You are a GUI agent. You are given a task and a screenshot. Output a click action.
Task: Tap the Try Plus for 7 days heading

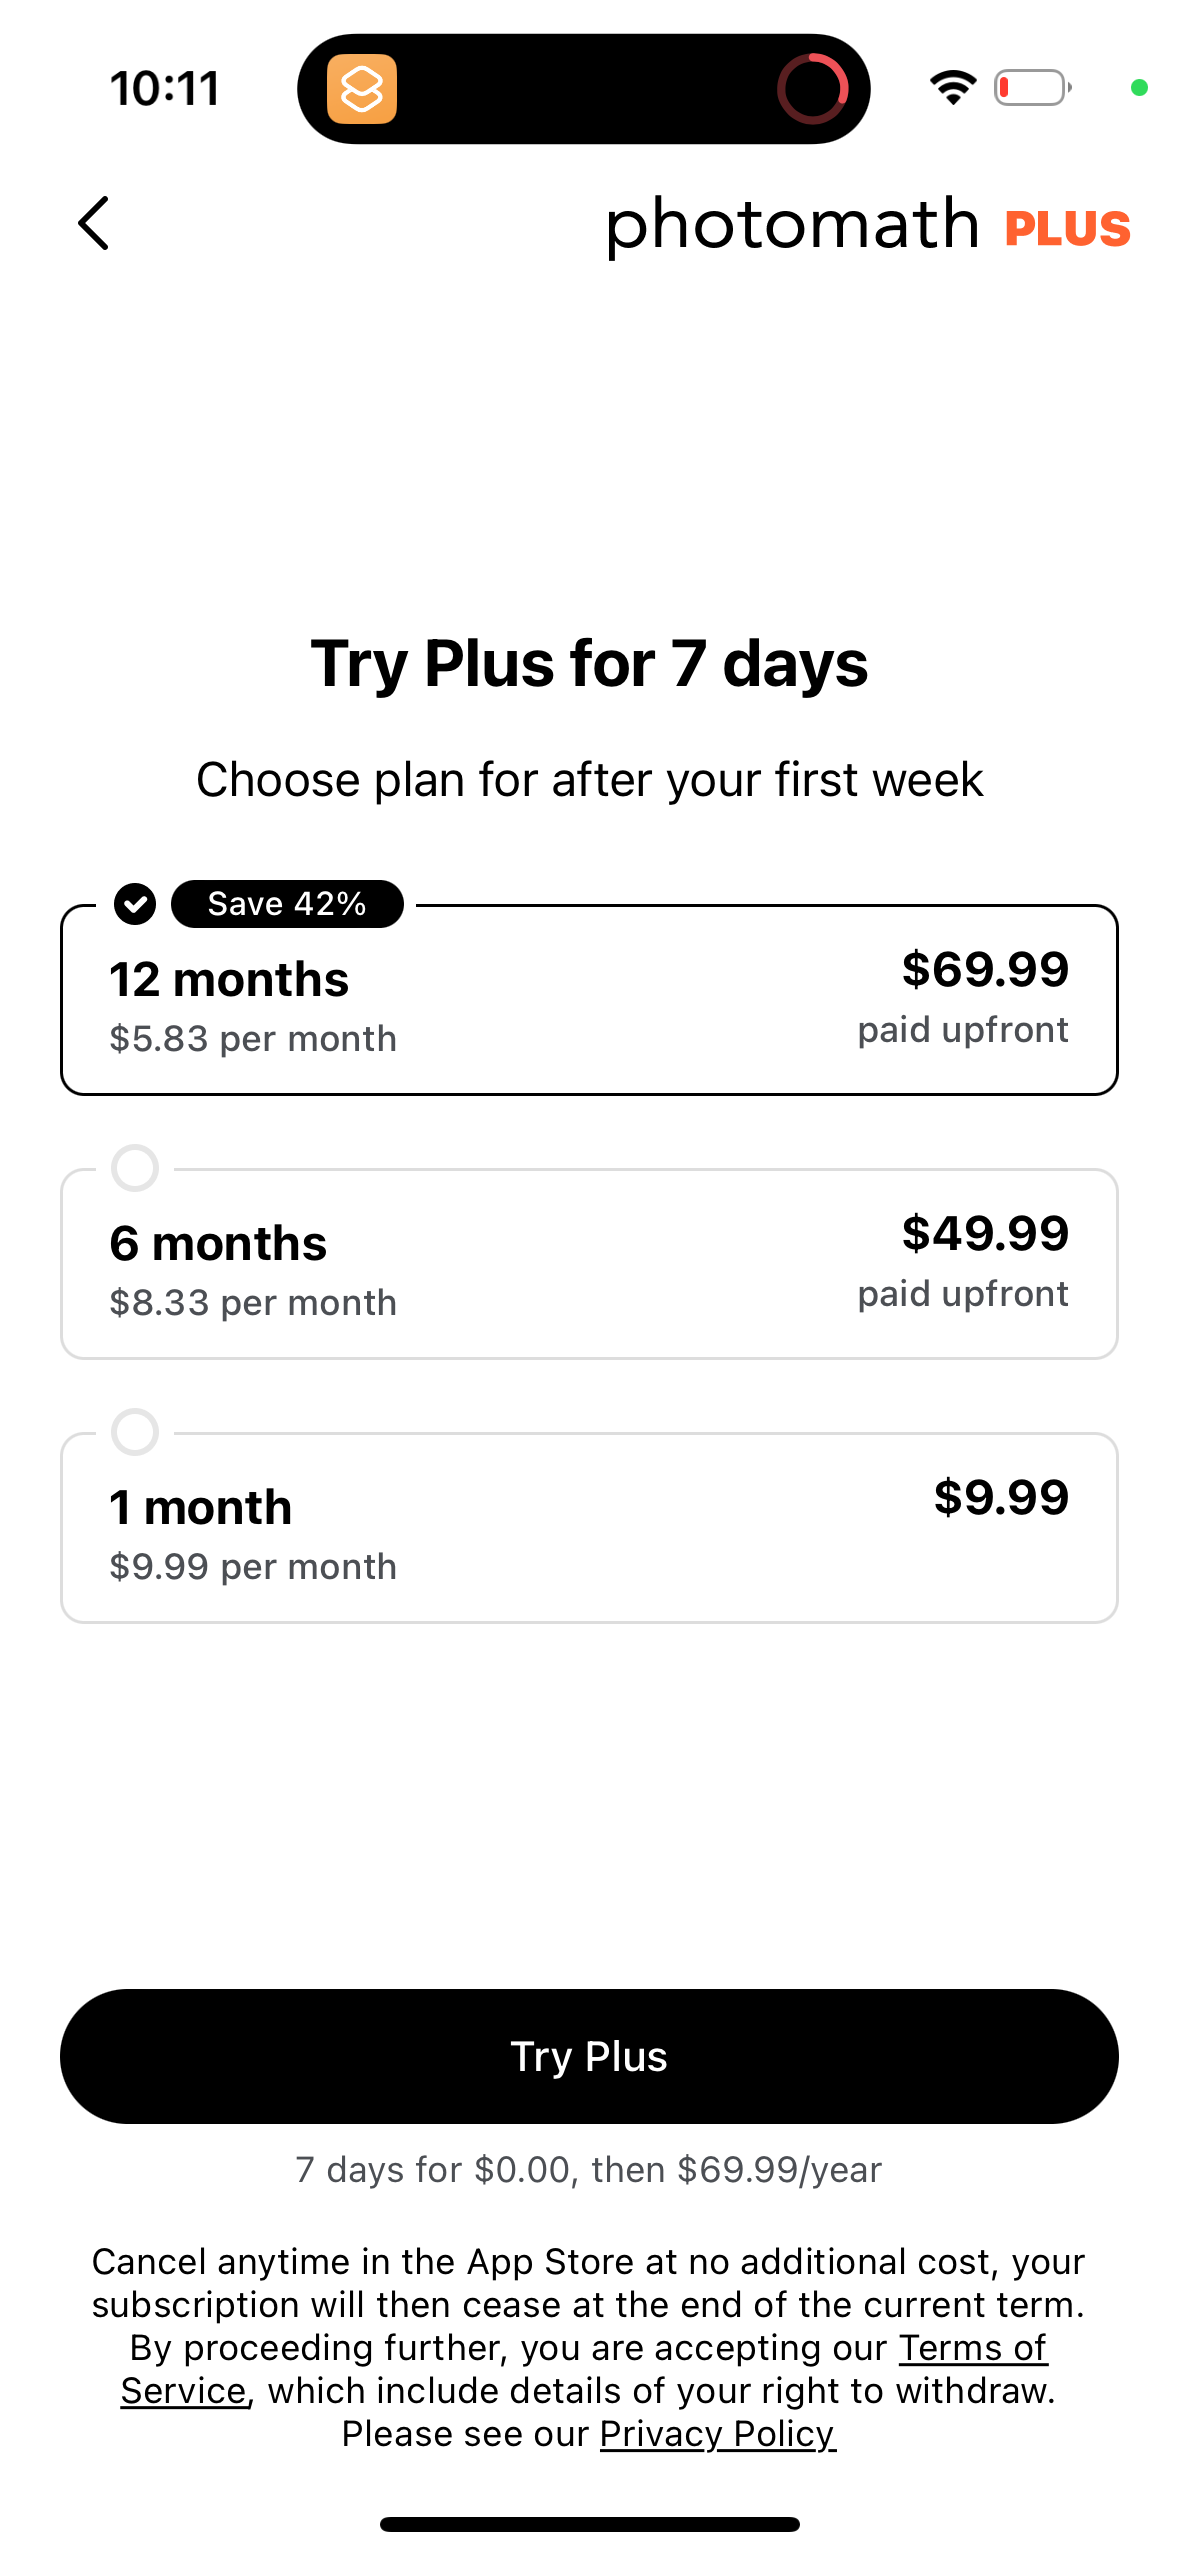[589, 664]
